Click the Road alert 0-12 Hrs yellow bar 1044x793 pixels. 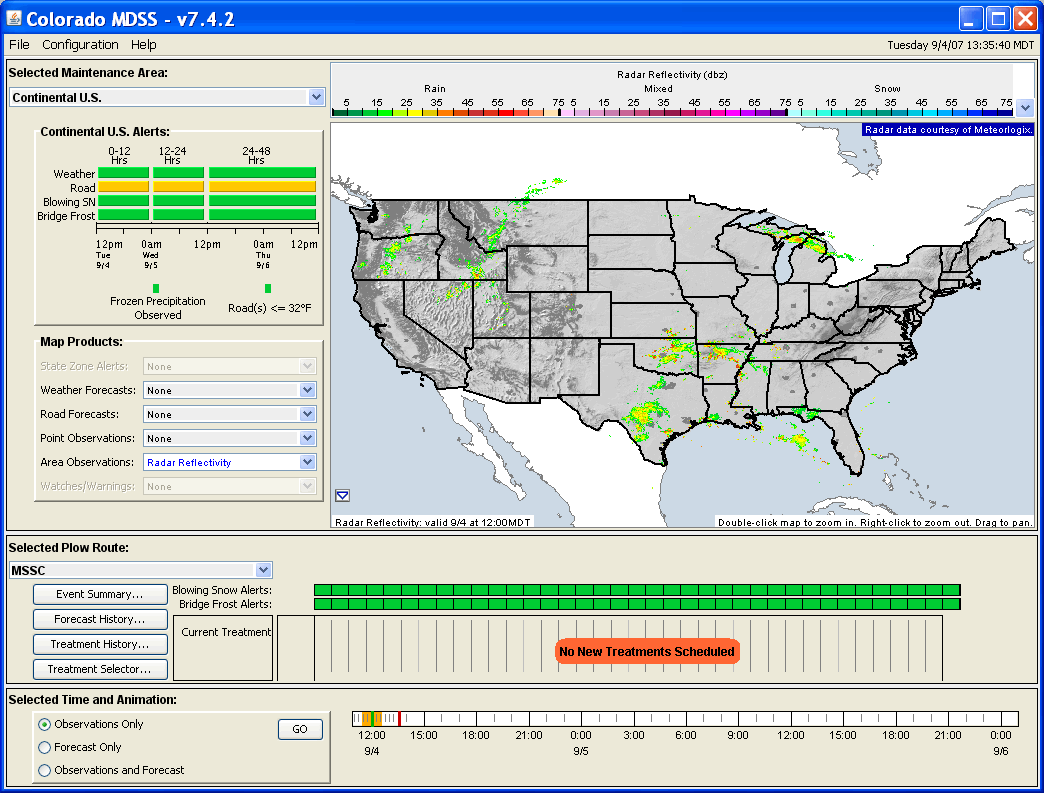(123, 187)
